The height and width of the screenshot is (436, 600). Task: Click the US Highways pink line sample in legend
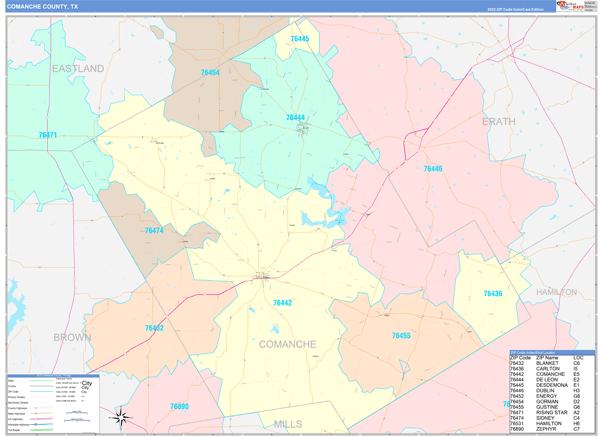pyautogui.click(x=41, y=419)
